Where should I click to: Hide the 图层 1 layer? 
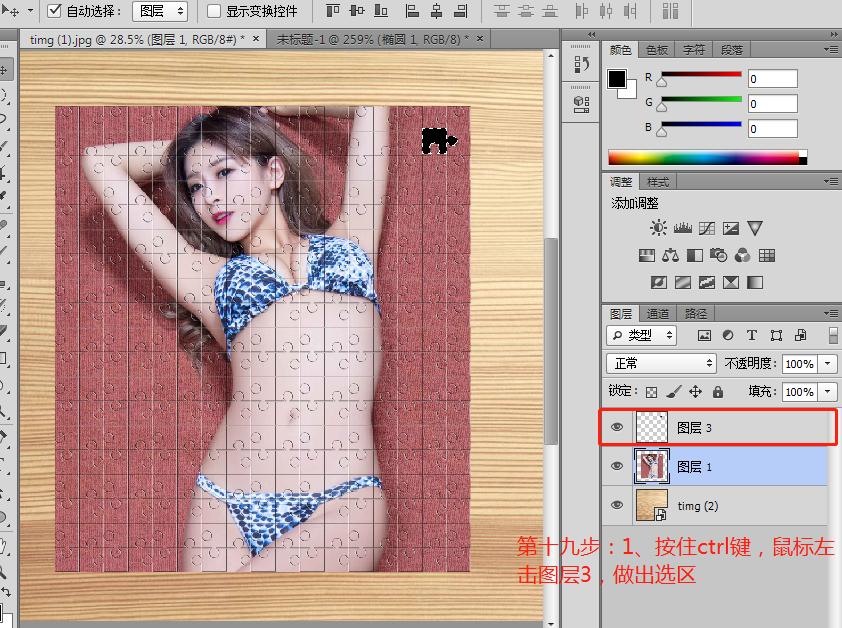coord(618,466)
